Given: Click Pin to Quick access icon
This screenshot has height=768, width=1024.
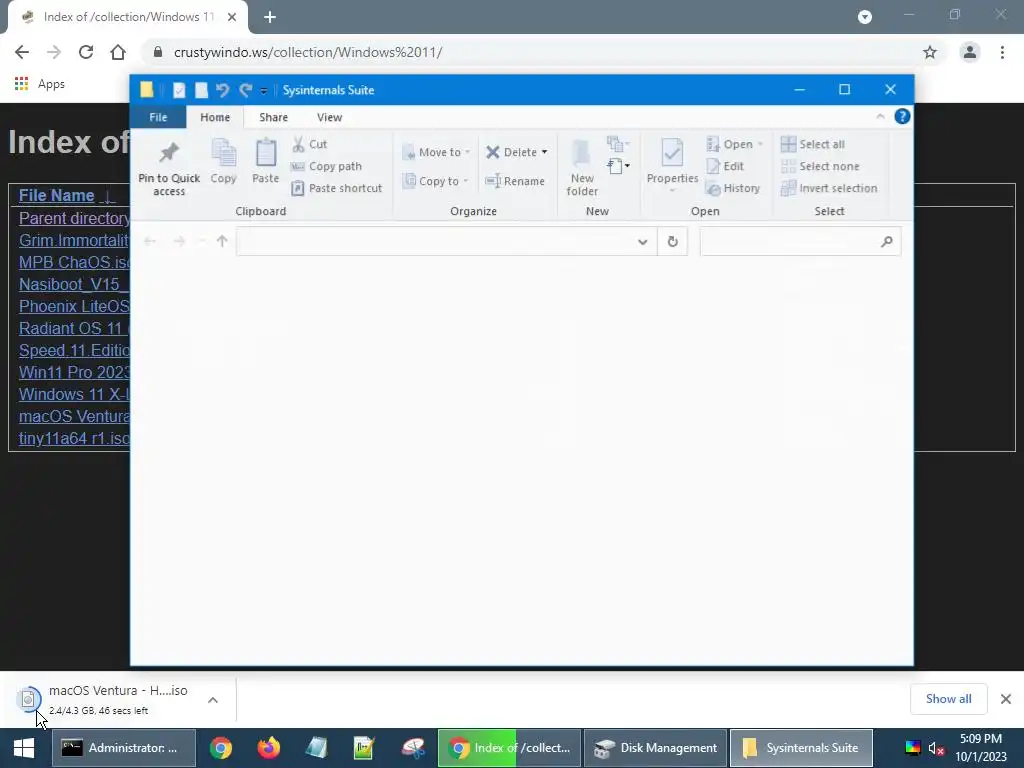Looking at the screenshot, I should [168, 167].
